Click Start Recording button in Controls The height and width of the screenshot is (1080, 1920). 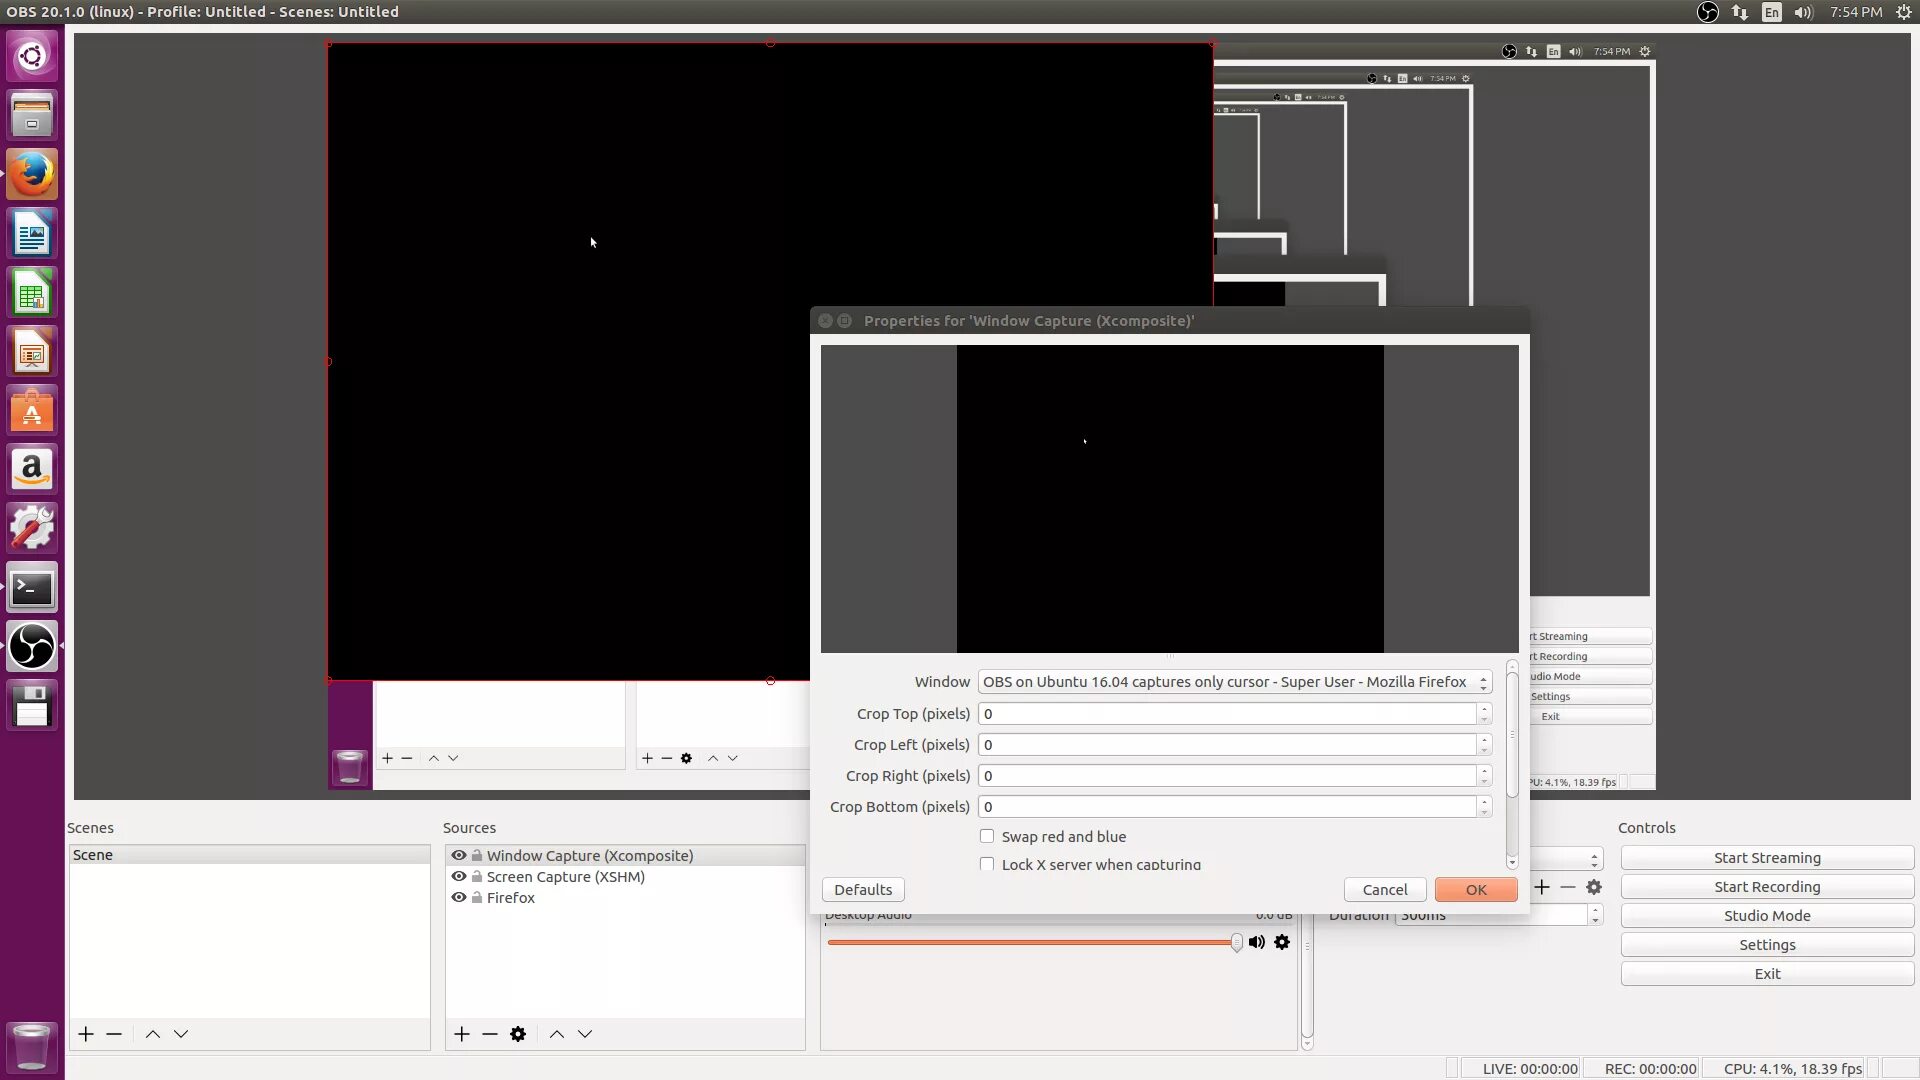pyautogui.click(x=1767, y=886)
